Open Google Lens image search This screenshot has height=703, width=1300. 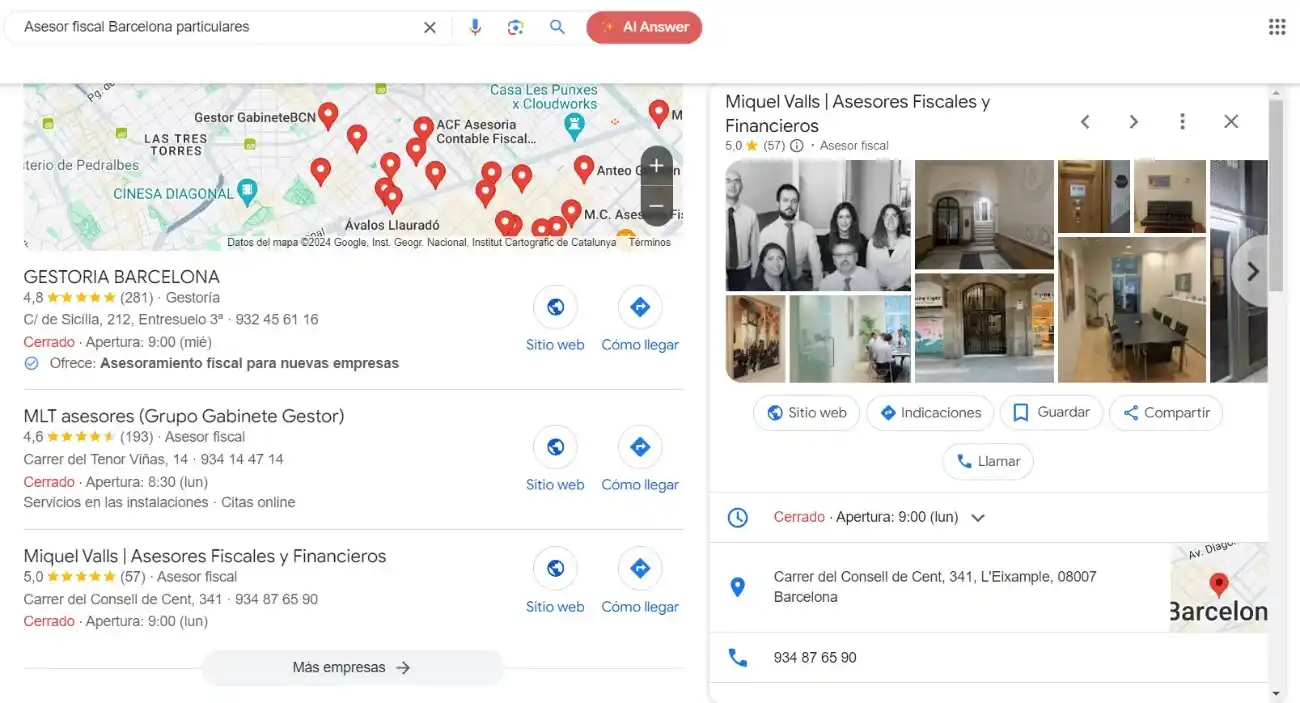click(516, 27)
